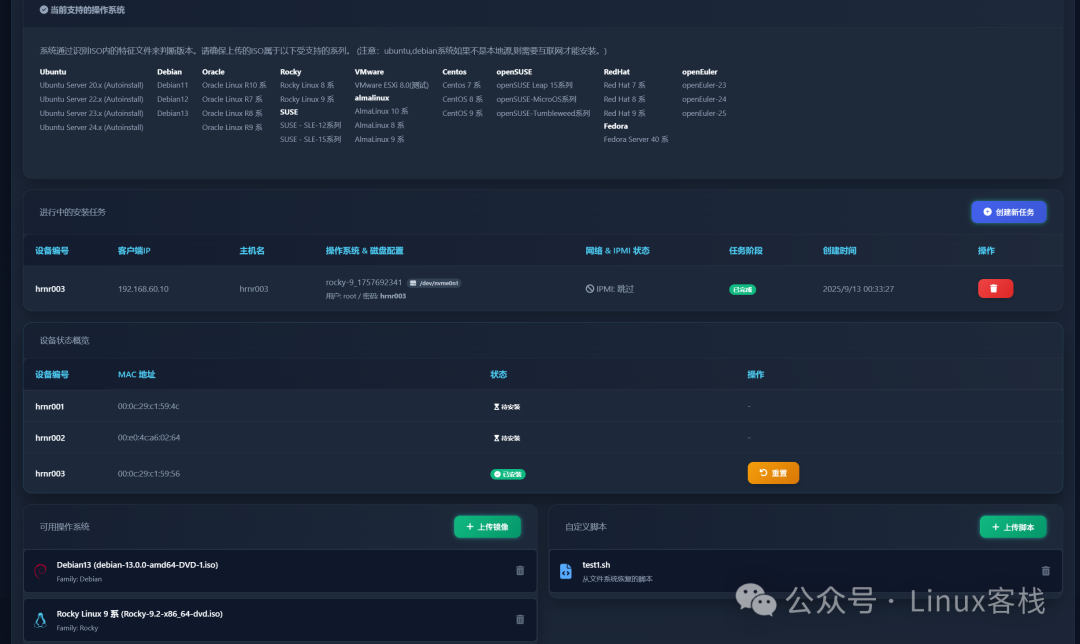Click the 可用操作系统 section title
The image size is (1080, 644).
click(x=64, y=527)
